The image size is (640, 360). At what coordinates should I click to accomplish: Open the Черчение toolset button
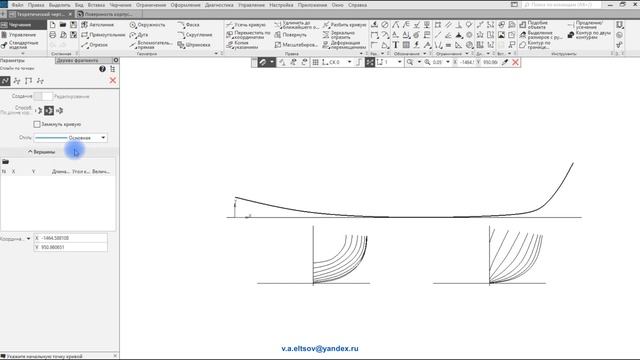point(23,25)
